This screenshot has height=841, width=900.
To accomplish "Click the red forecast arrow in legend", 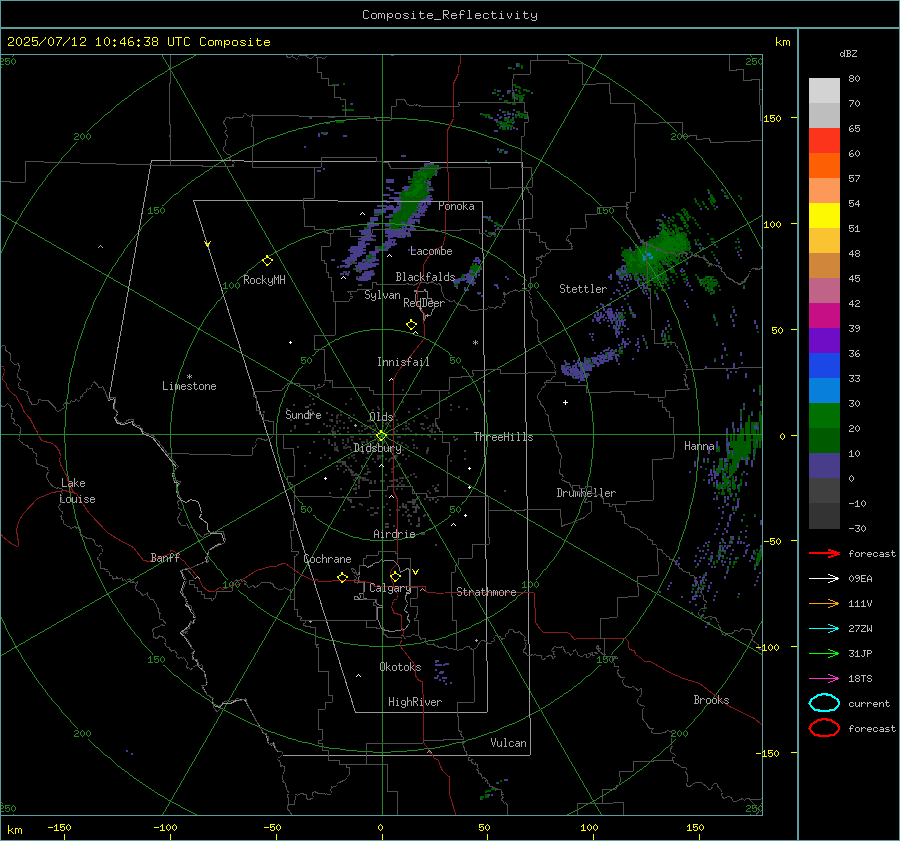I will (825, 553).
